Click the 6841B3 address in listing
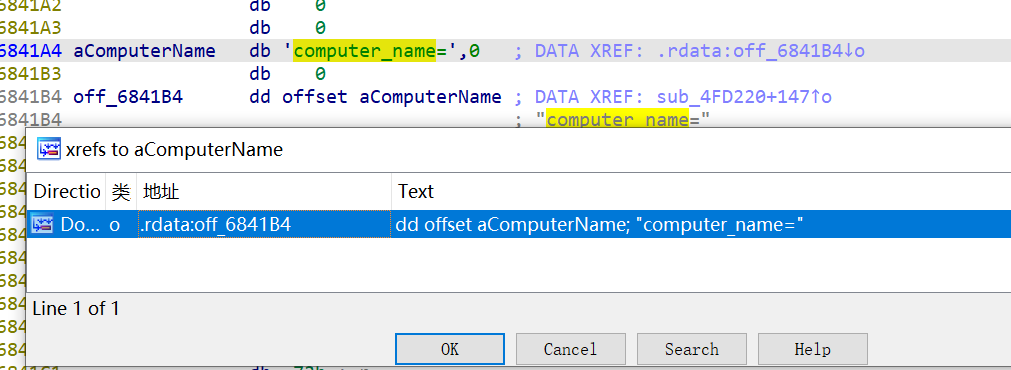The image size is (1011, 370). tap(30, 73)
